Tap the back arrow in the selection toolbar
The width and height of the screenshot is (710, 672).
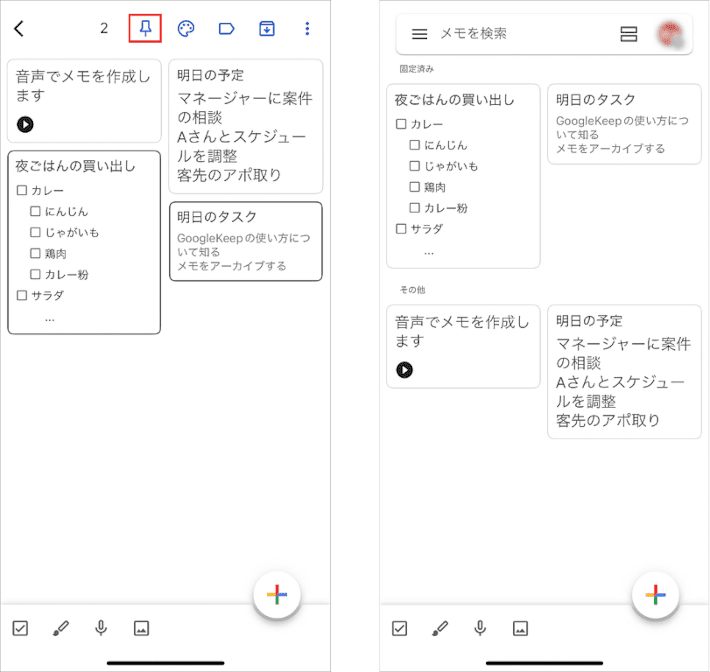19,29
